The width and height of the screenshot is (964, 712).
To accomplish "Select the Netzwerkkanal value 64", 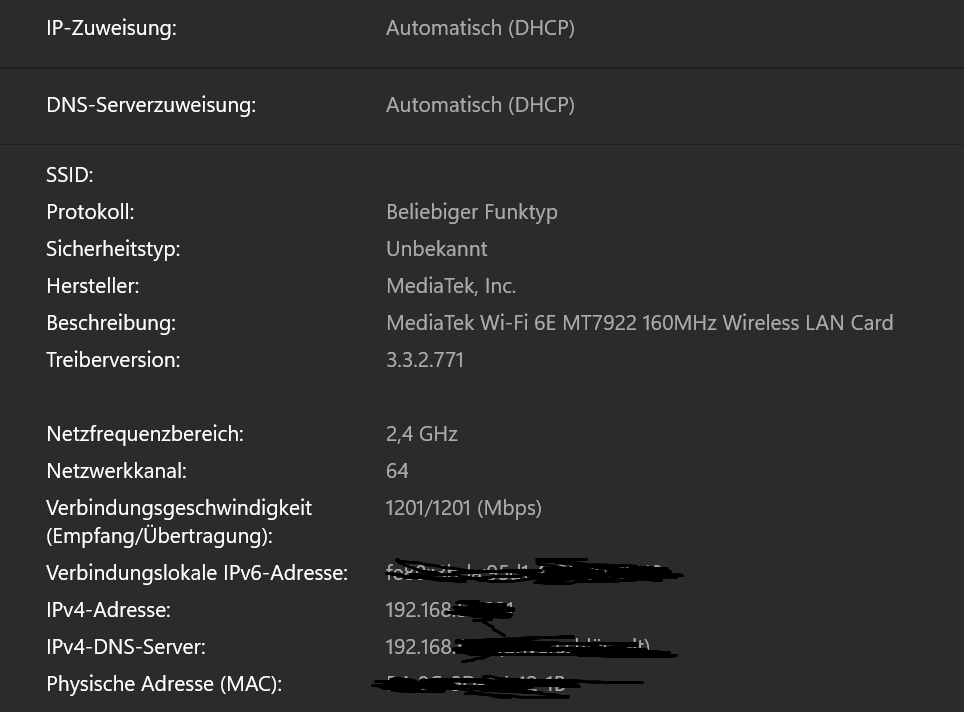I will (397, 471).
